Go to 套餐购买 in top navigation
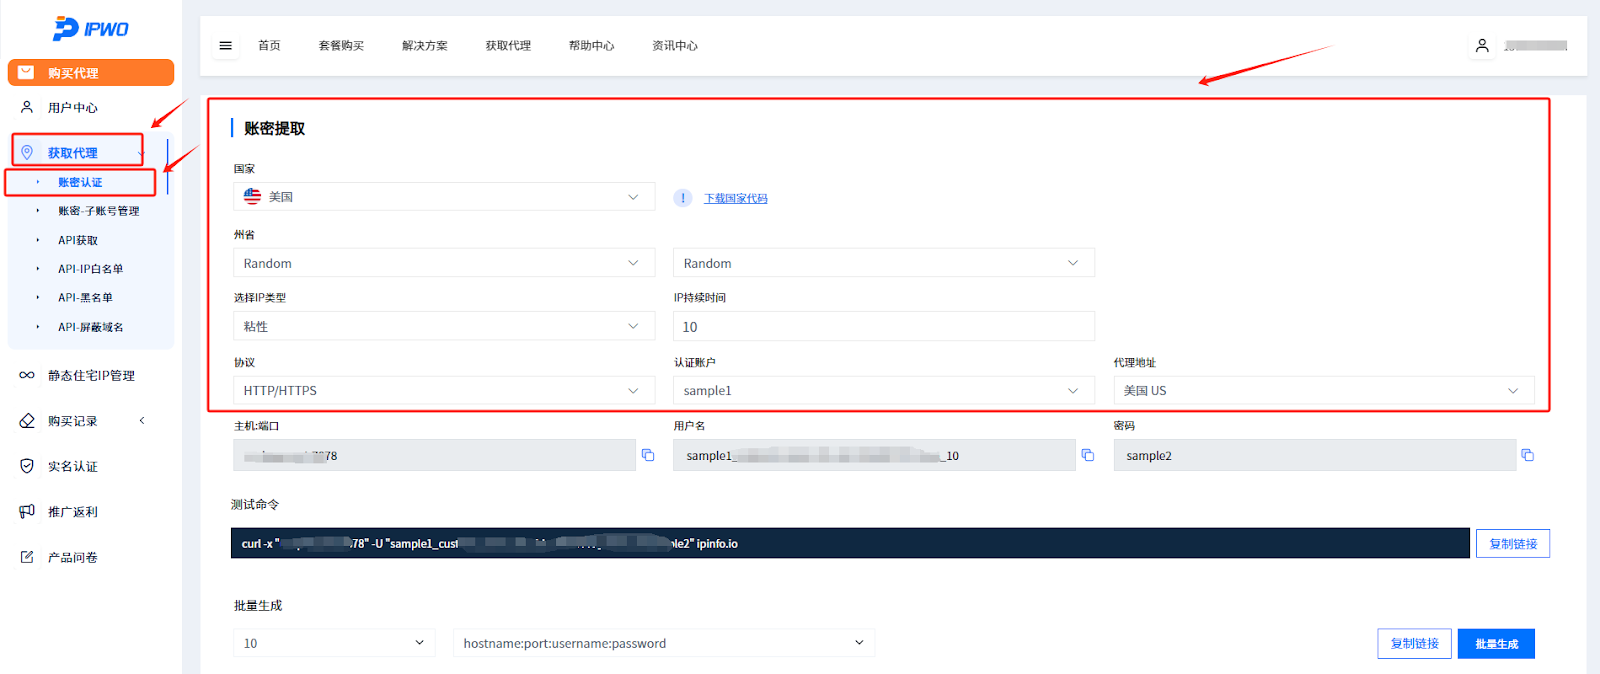Viewport: 1600px width, 674px height. pyautogui.click(x=341, y=46)
